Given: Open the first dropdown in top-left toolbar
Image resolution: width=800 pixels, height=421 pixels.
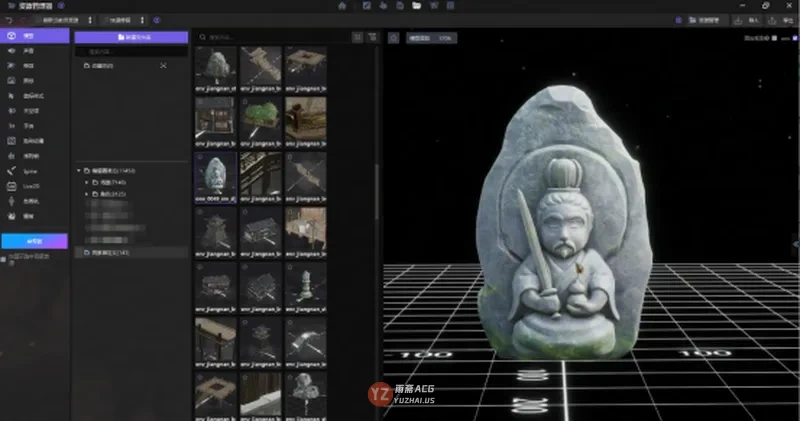Looking at the screenshot, I should (65, 20).
